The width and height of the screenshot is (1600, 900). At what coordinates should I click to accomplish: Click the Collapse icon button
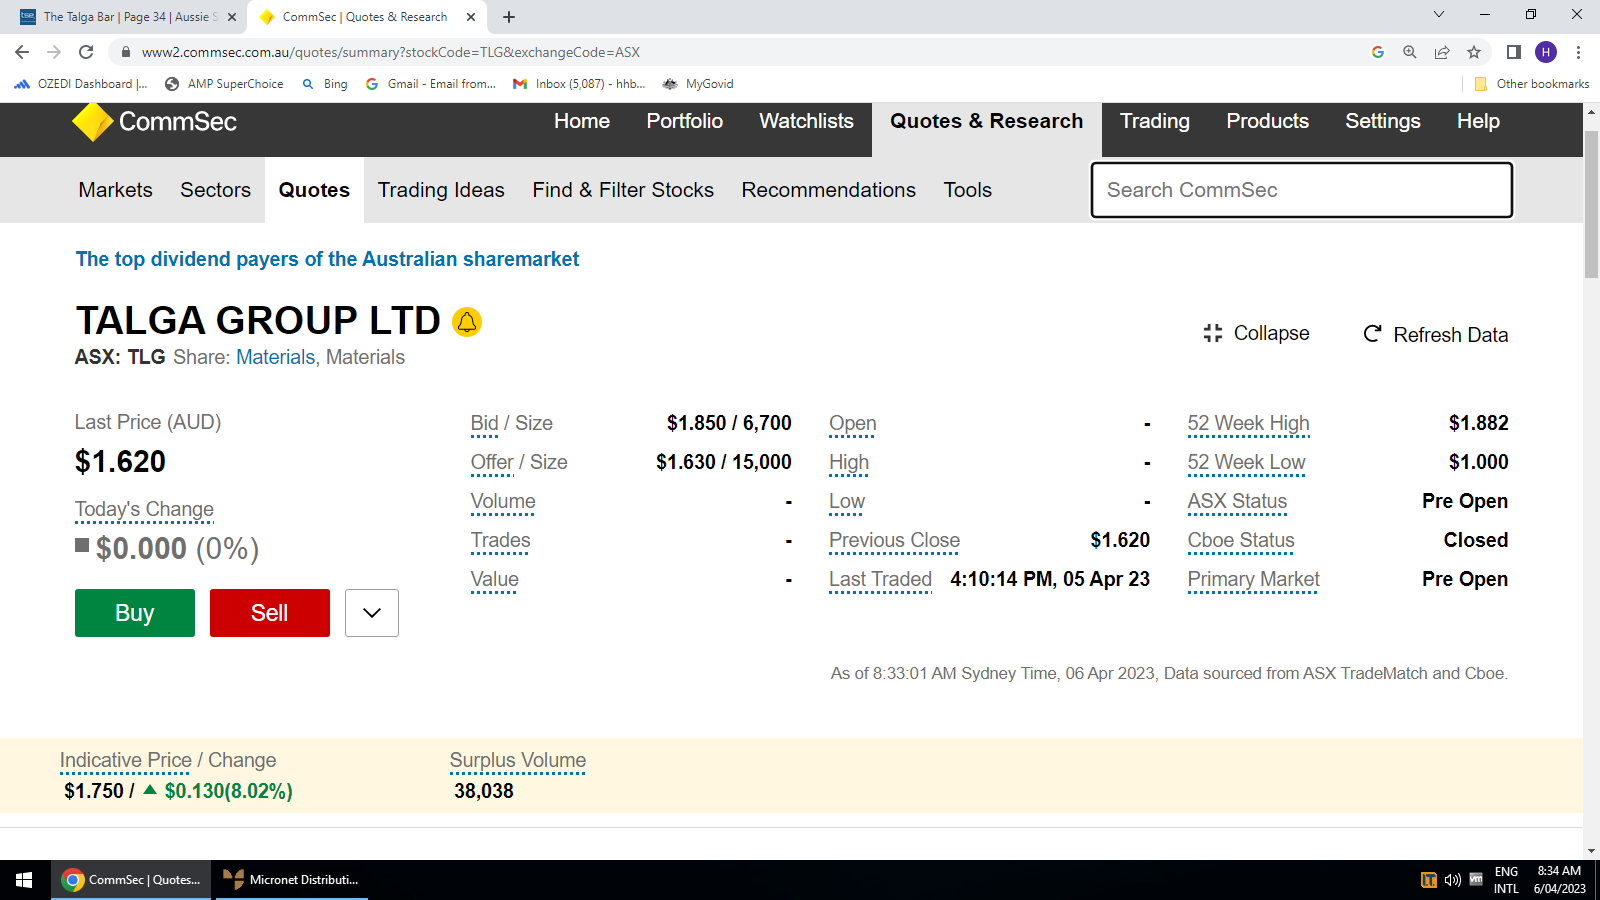pos(1213,333)
